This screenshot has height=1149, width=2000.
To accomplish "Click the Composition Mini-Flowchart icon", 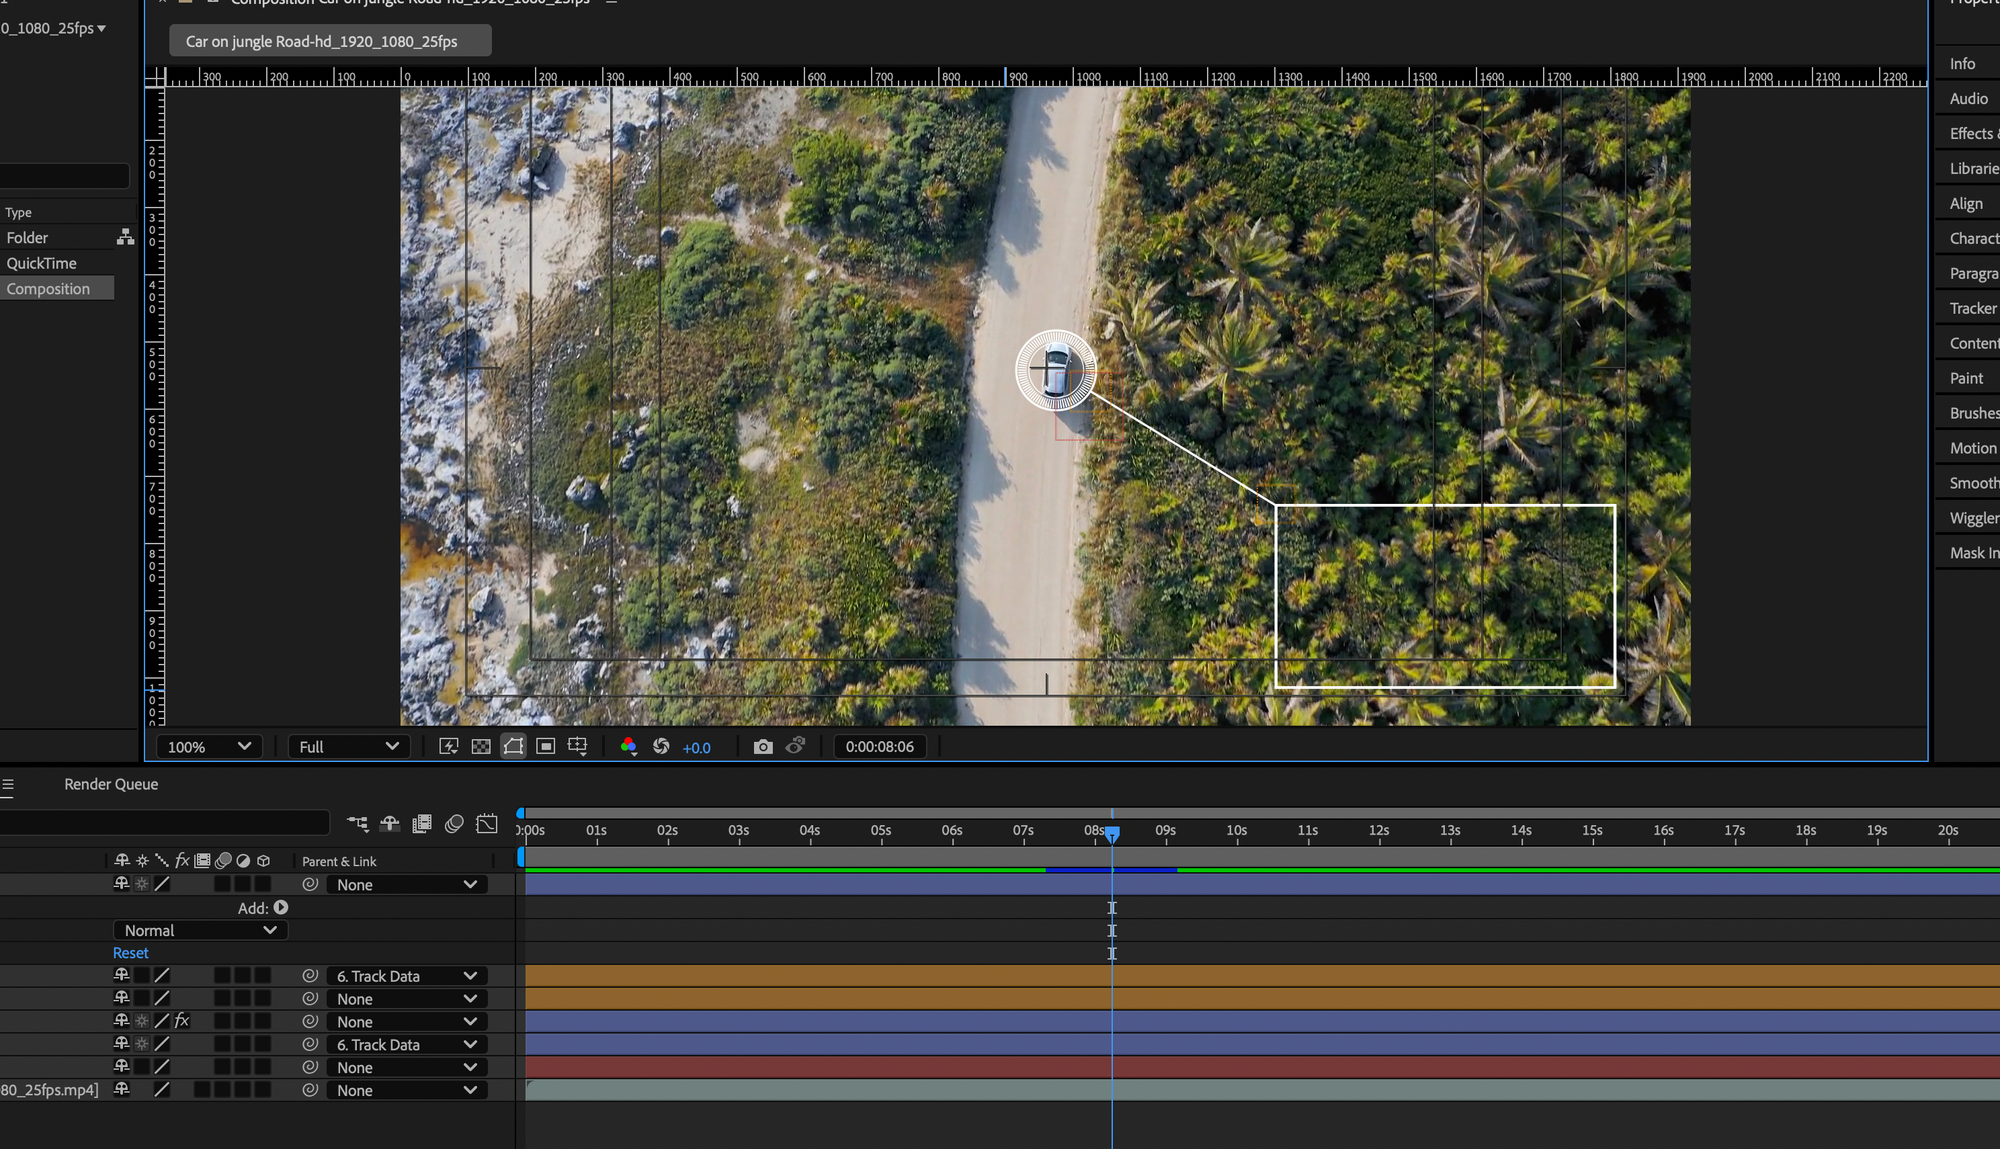I will click(x=357, y=824).
